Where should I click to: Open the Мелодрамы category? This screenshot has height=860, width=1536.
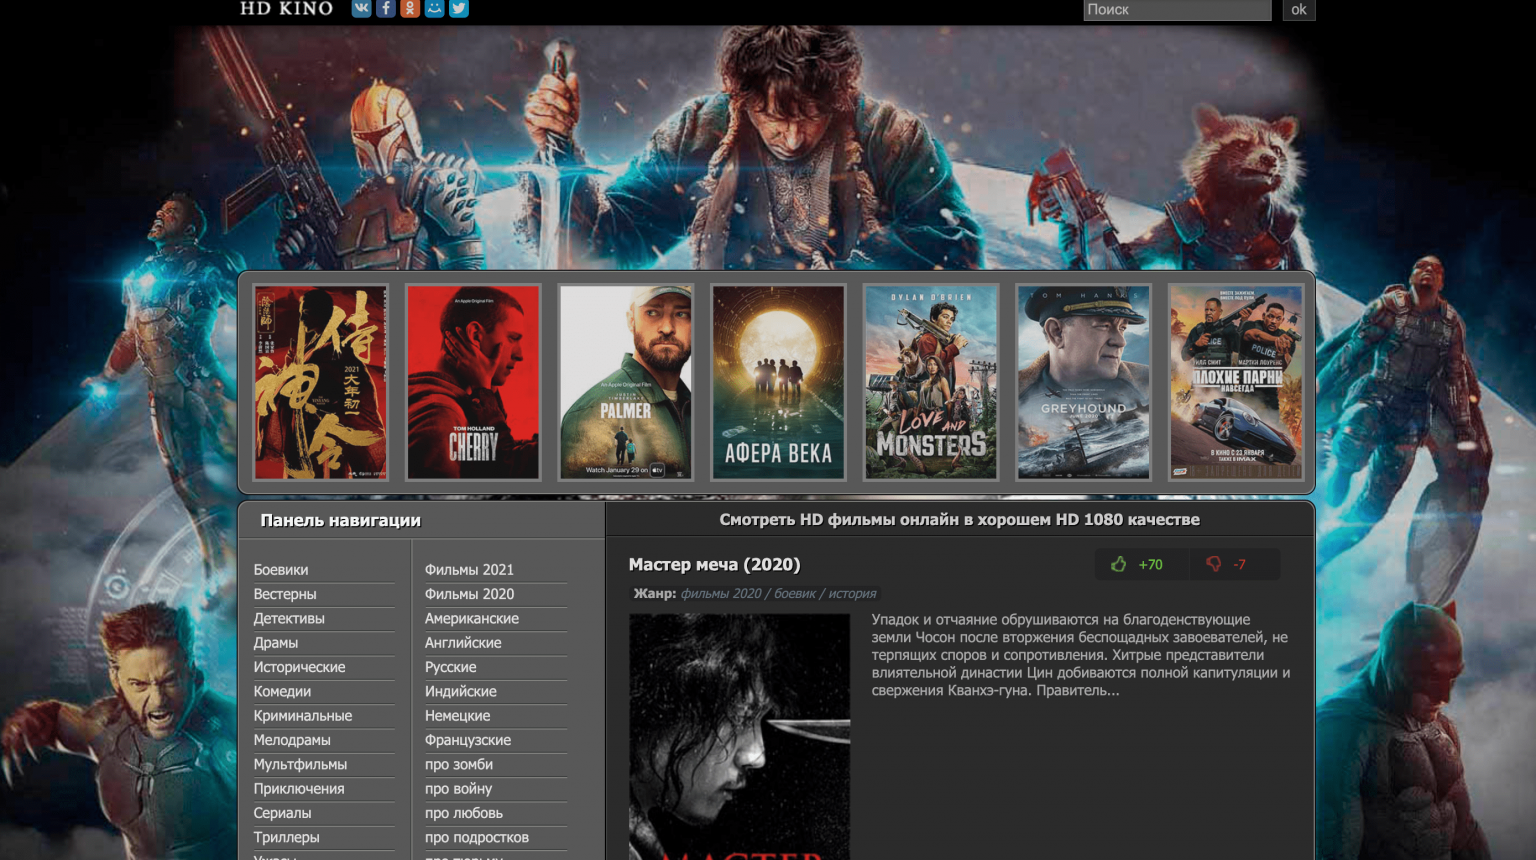pos(292,740)
